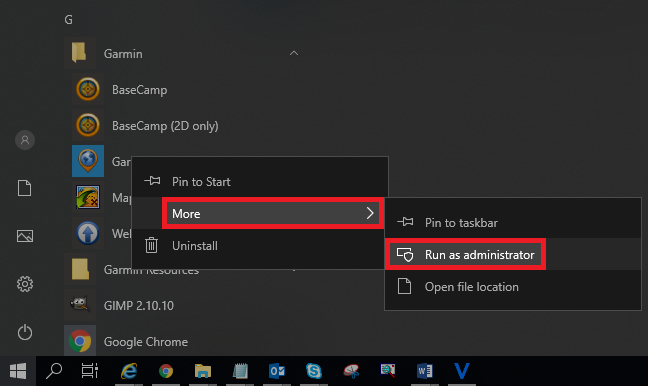Click the blue up-arrow WebUpdater icon
648x386 pixels.
88,233
